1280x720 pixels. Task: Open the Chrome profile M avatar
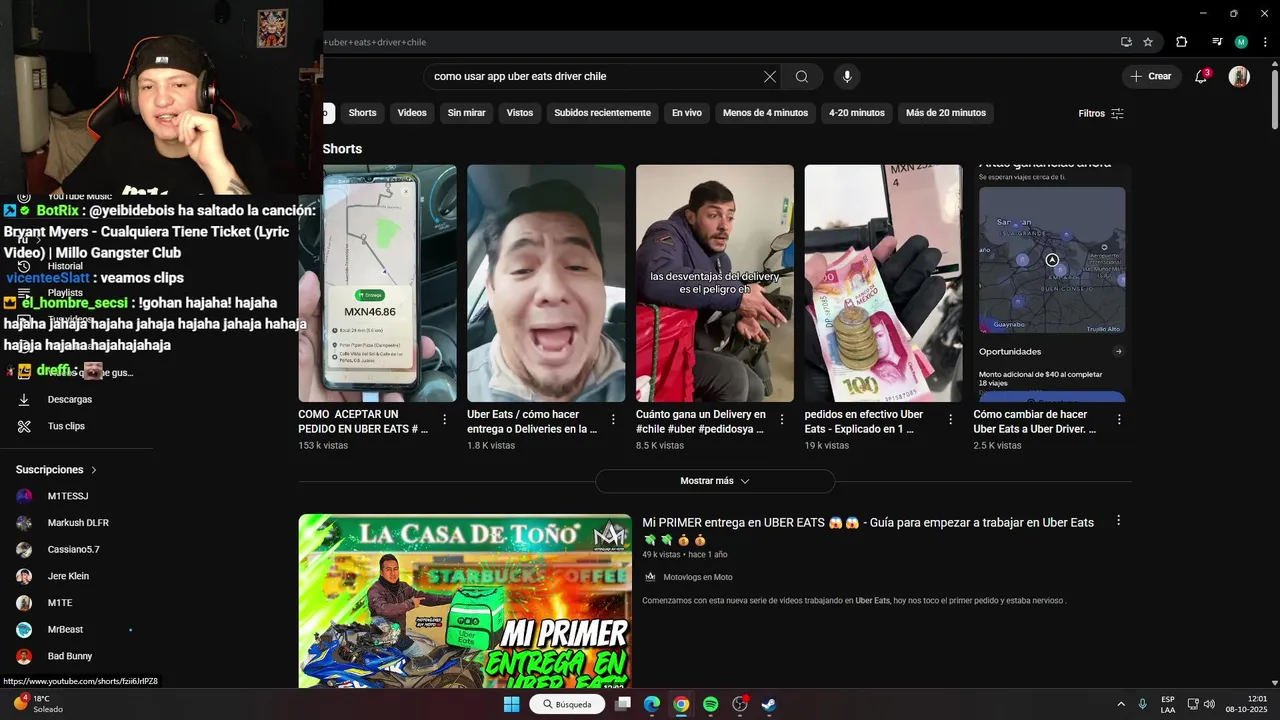pos(1241,42)
